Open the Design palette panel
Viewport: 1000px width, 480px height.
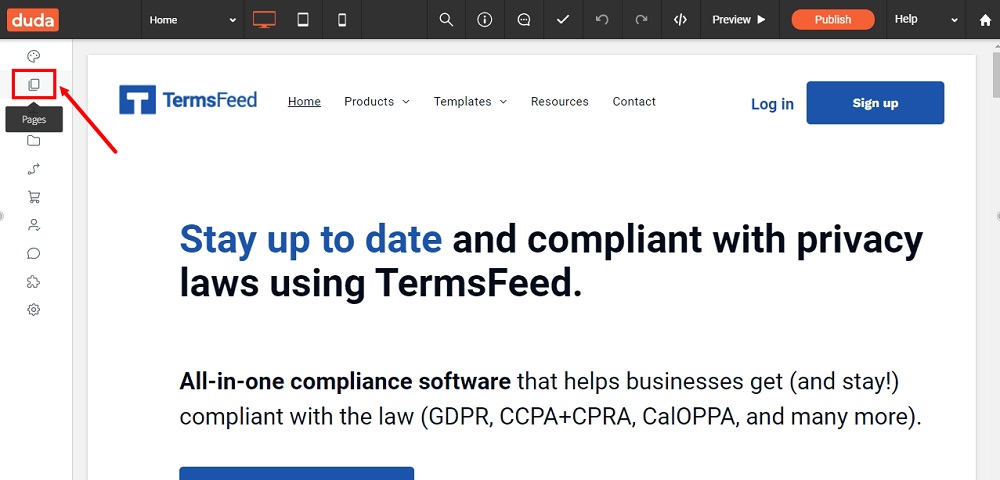click(34, 57)
